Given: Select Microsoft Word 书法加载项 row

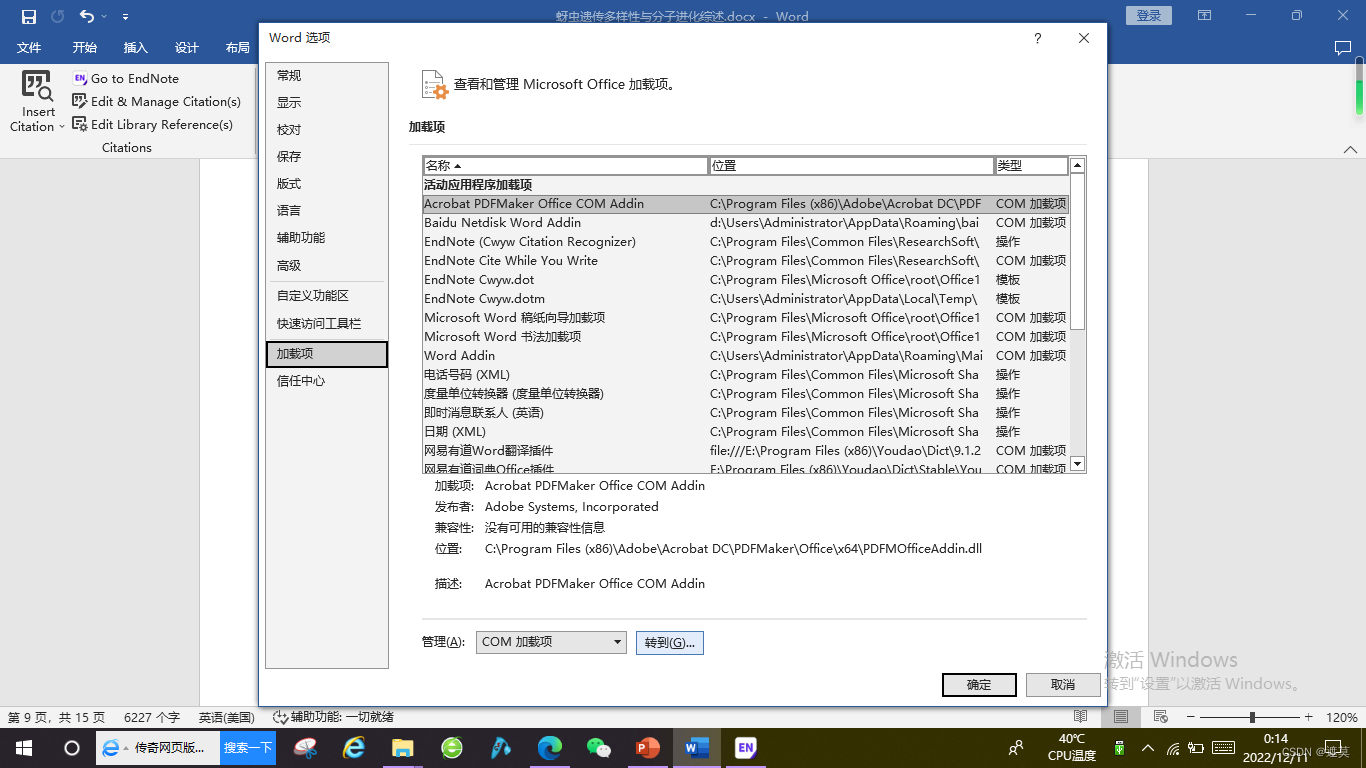Looking at the screenshot, I should click(745, 337).
